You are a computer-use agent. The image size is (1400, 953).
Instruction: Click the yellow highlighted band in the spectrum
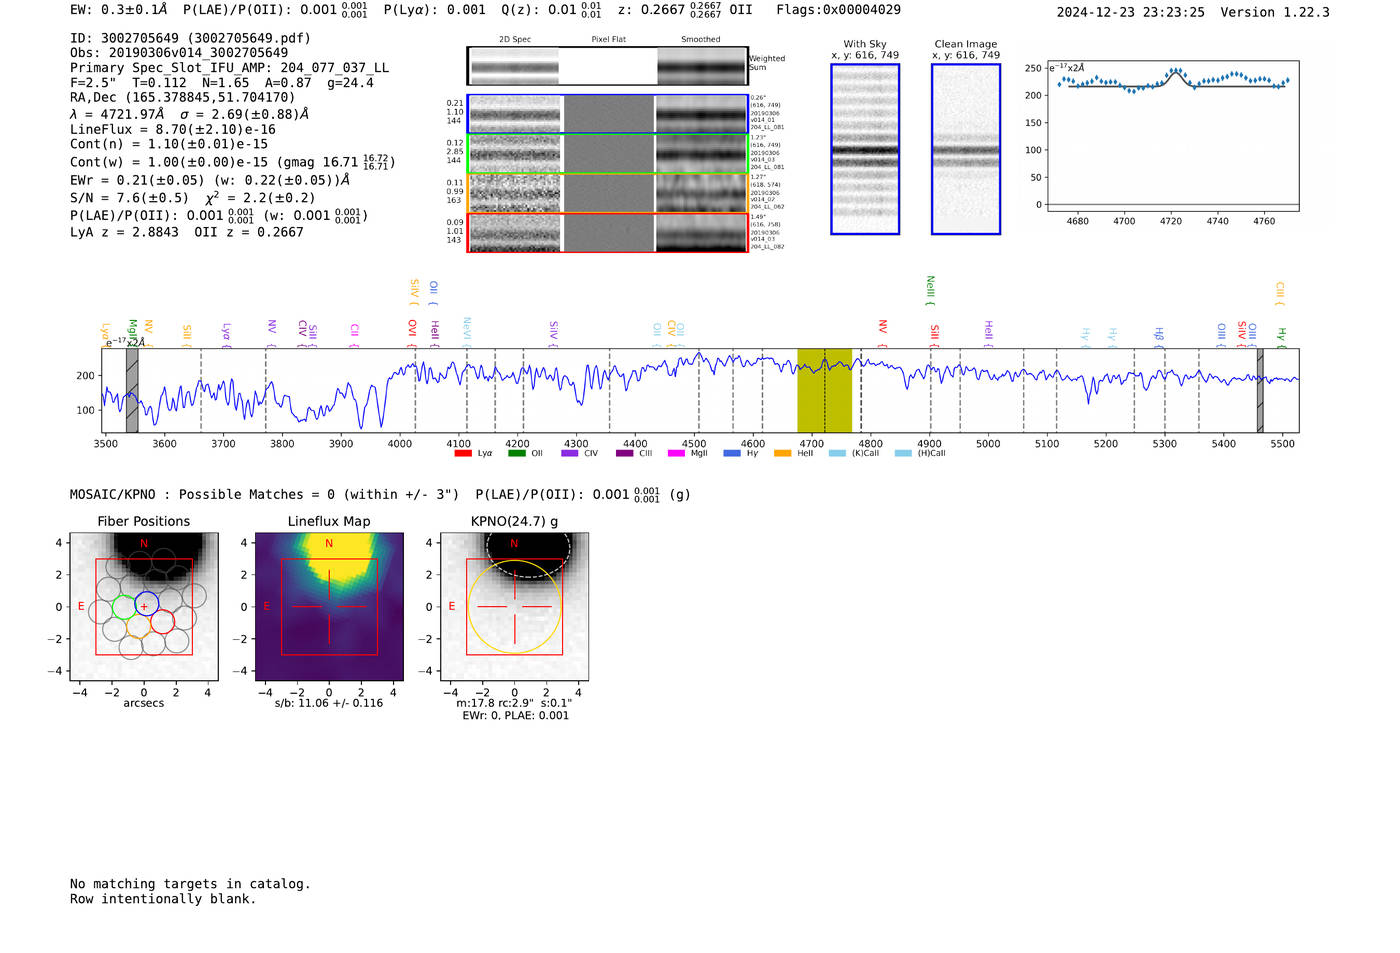point(824,390)
